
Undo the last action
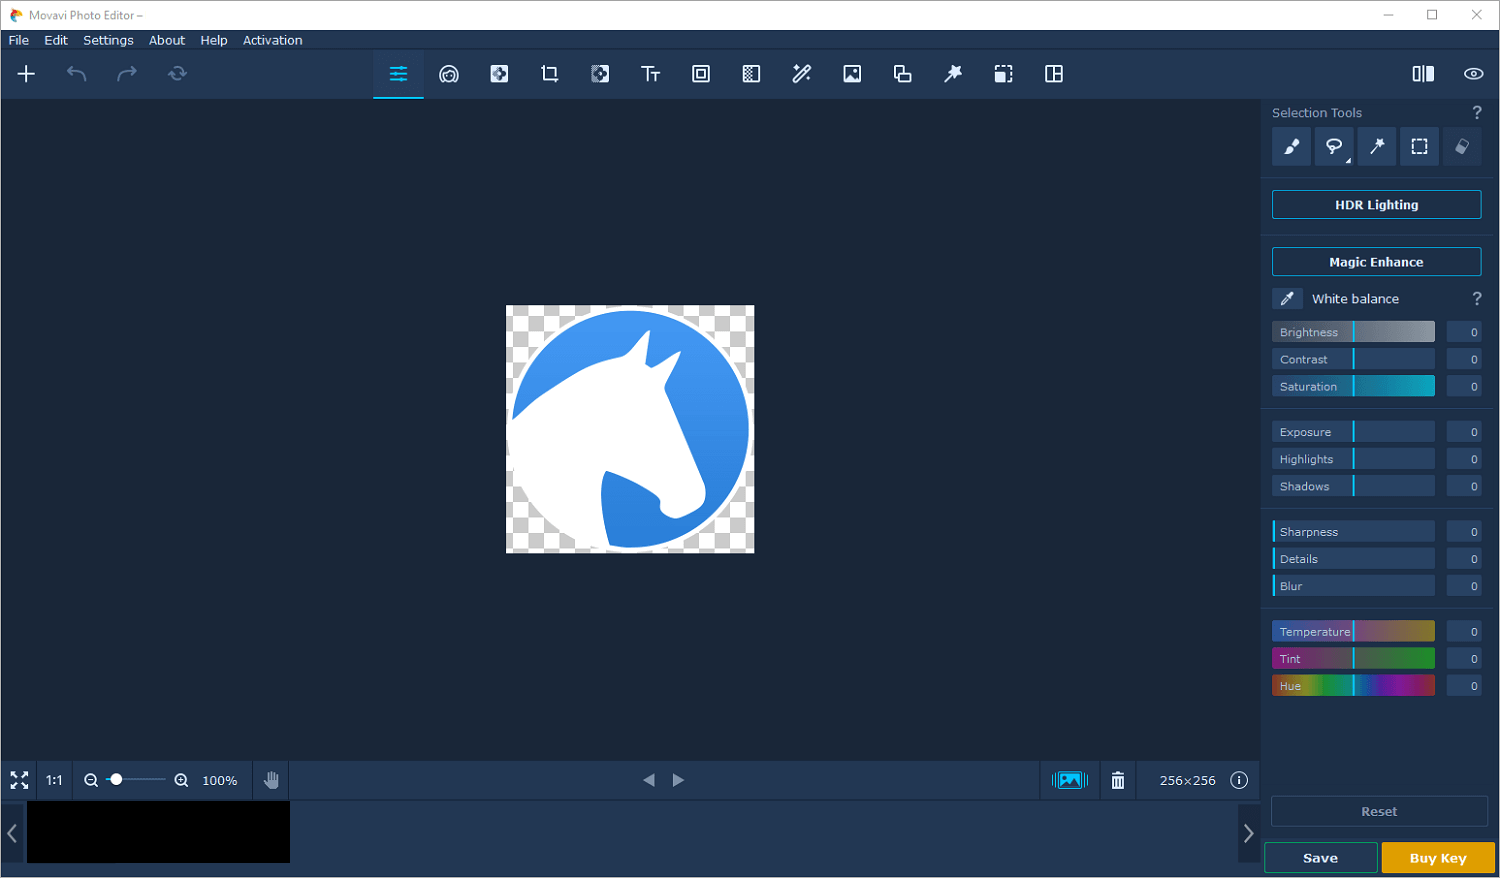(x=76, y=74)
